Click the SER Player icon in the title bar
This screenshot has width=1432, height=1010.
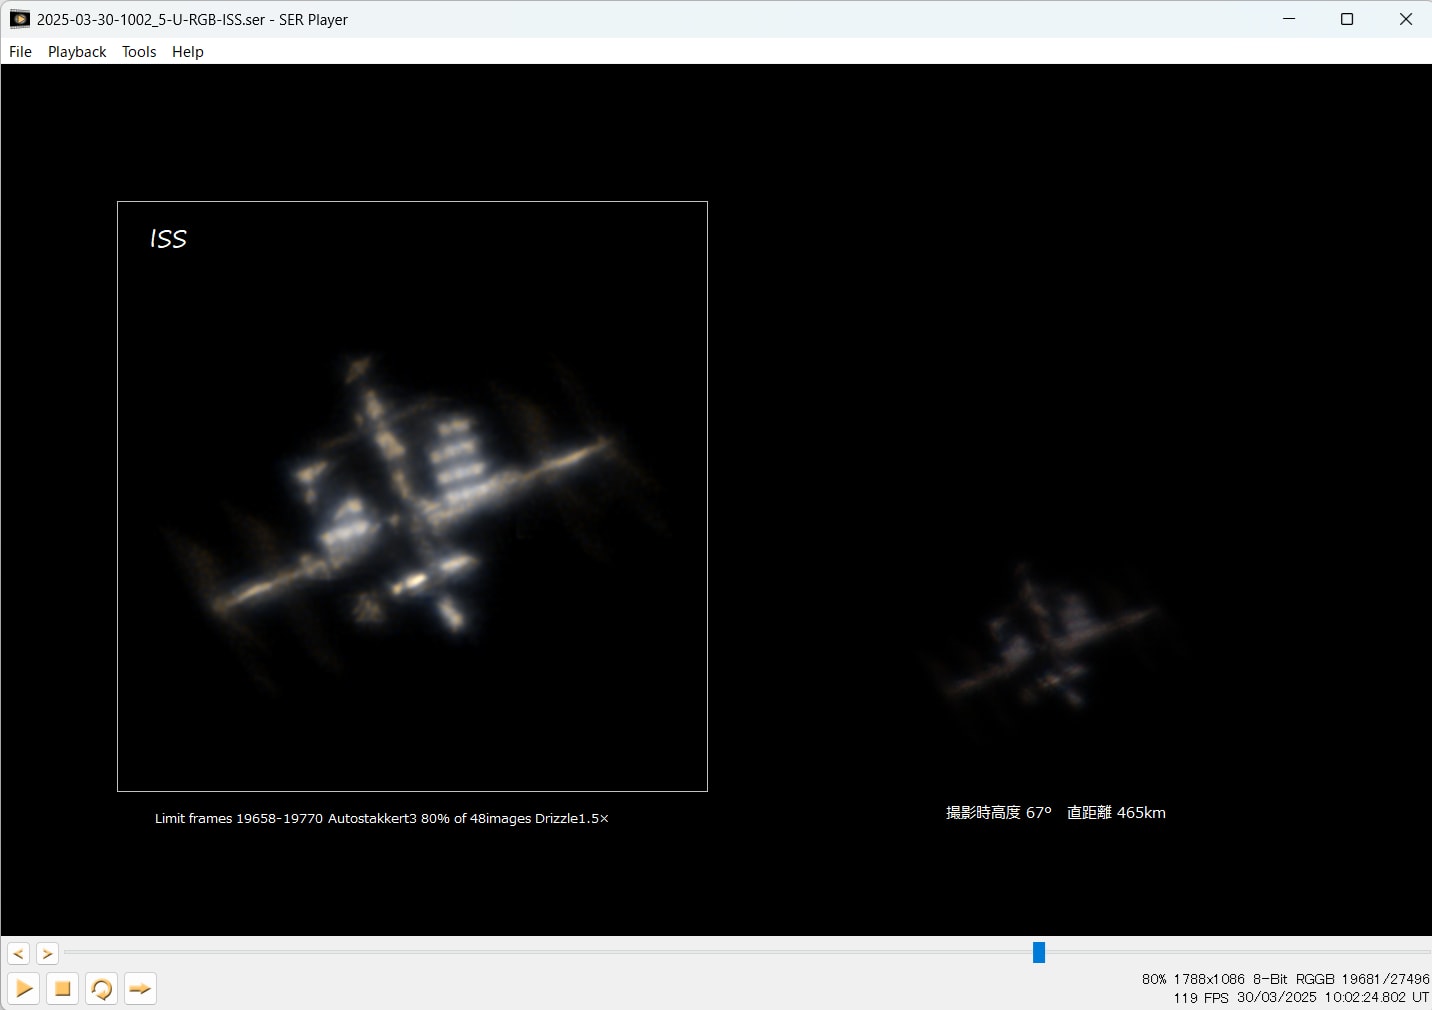(19, 19)
